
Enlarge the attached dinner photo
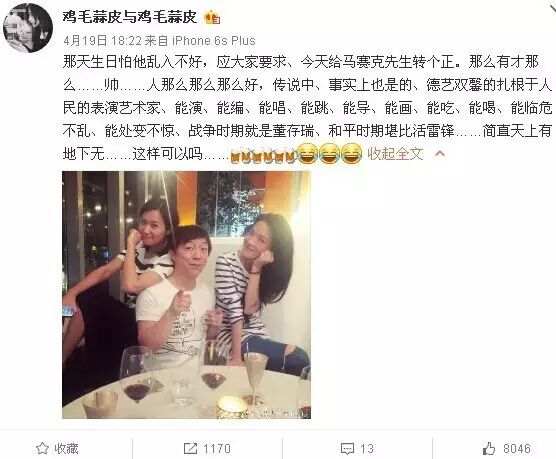coord(187,295)
